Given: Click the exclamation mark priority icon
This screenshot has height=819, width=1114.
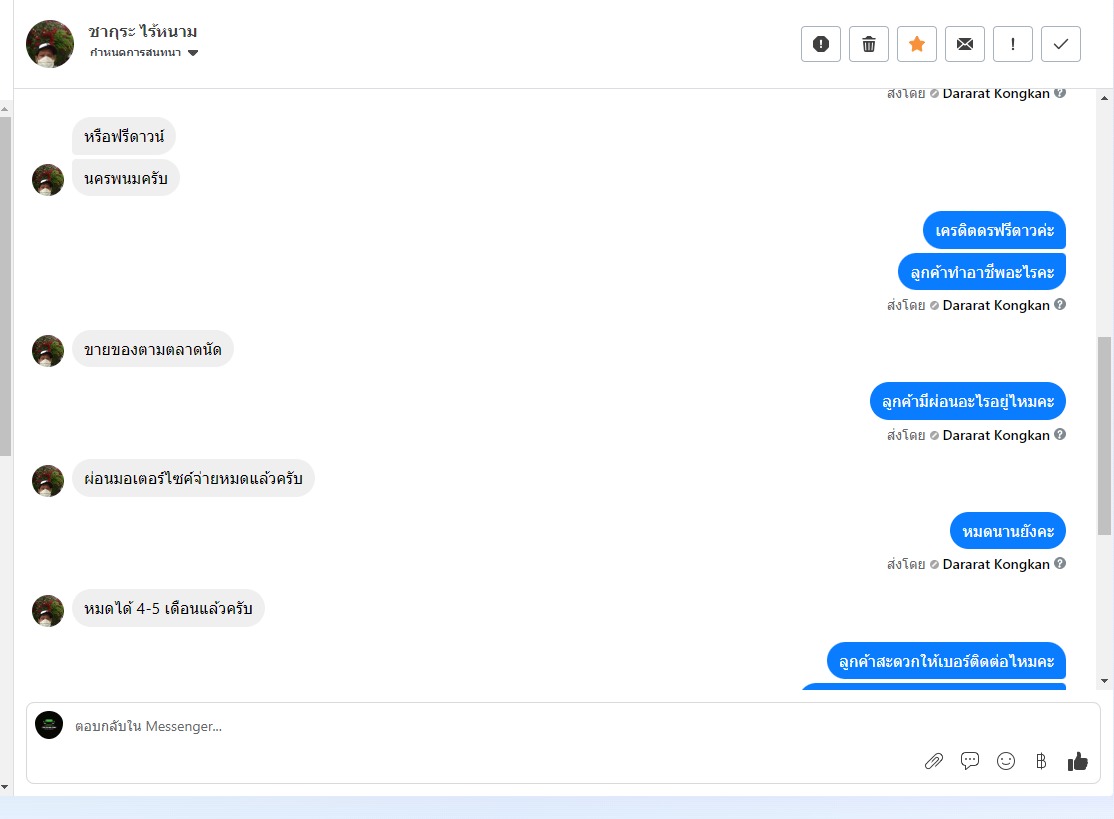Looking at the screenshot, I should [1012, 44].
